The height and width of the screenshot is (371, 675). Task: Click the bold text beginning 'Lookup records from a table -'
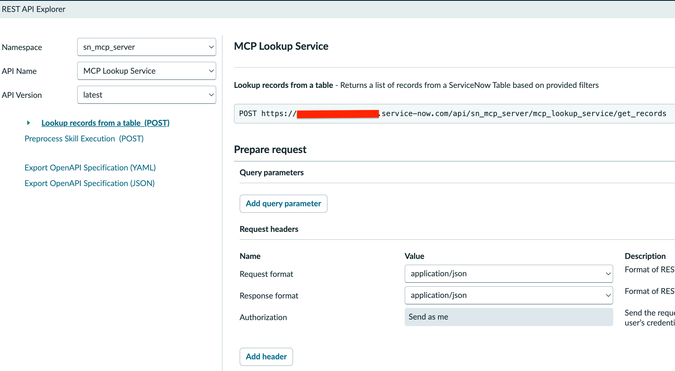pos(284,85)
